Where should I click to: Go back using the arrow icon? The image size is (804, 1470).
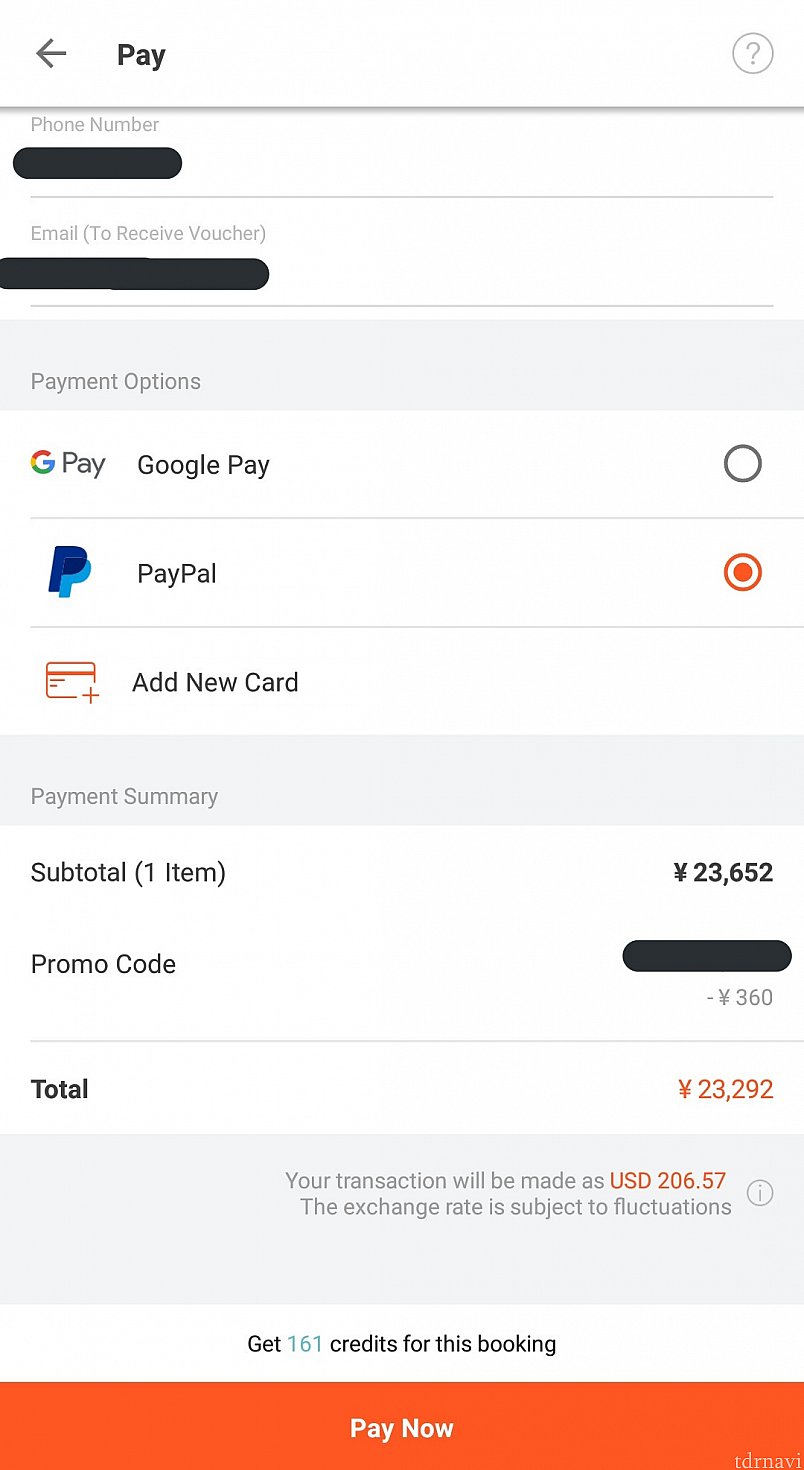click(x=51, y=54)
